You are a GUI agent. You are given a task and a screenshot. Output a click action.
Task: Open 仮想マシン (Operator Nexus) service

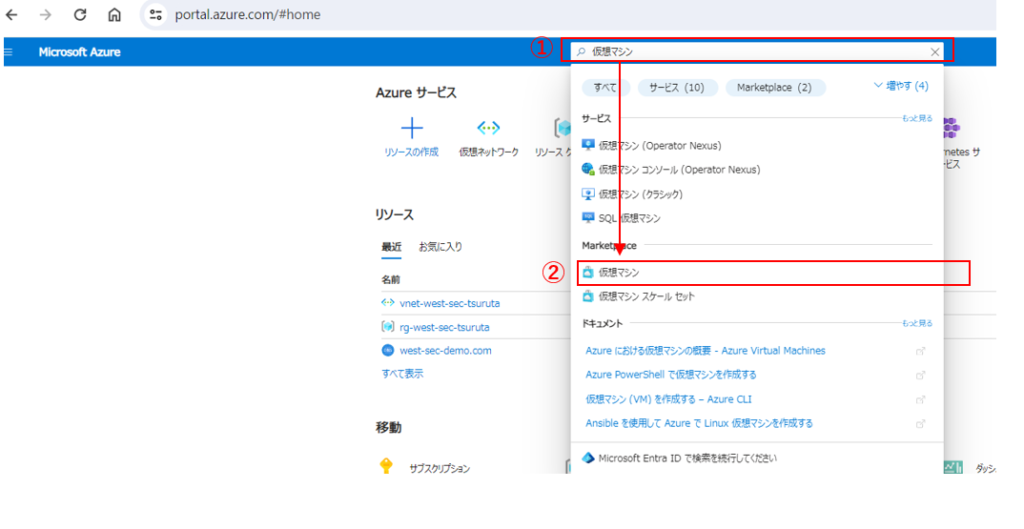click(x=660, y=146)
